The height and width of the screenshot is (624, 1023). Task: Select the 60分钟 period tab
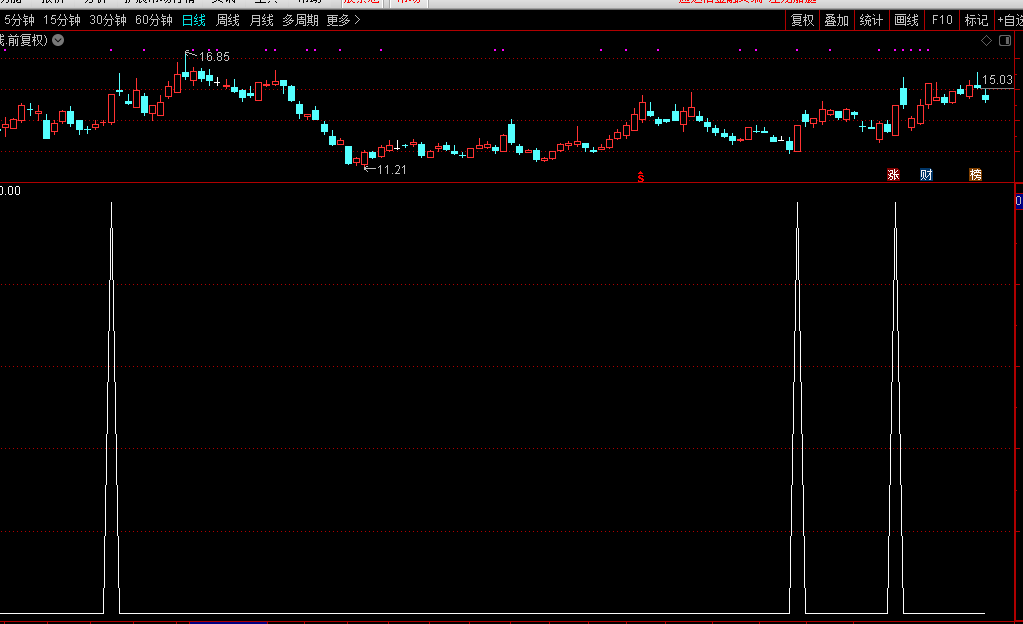(153, 20)
